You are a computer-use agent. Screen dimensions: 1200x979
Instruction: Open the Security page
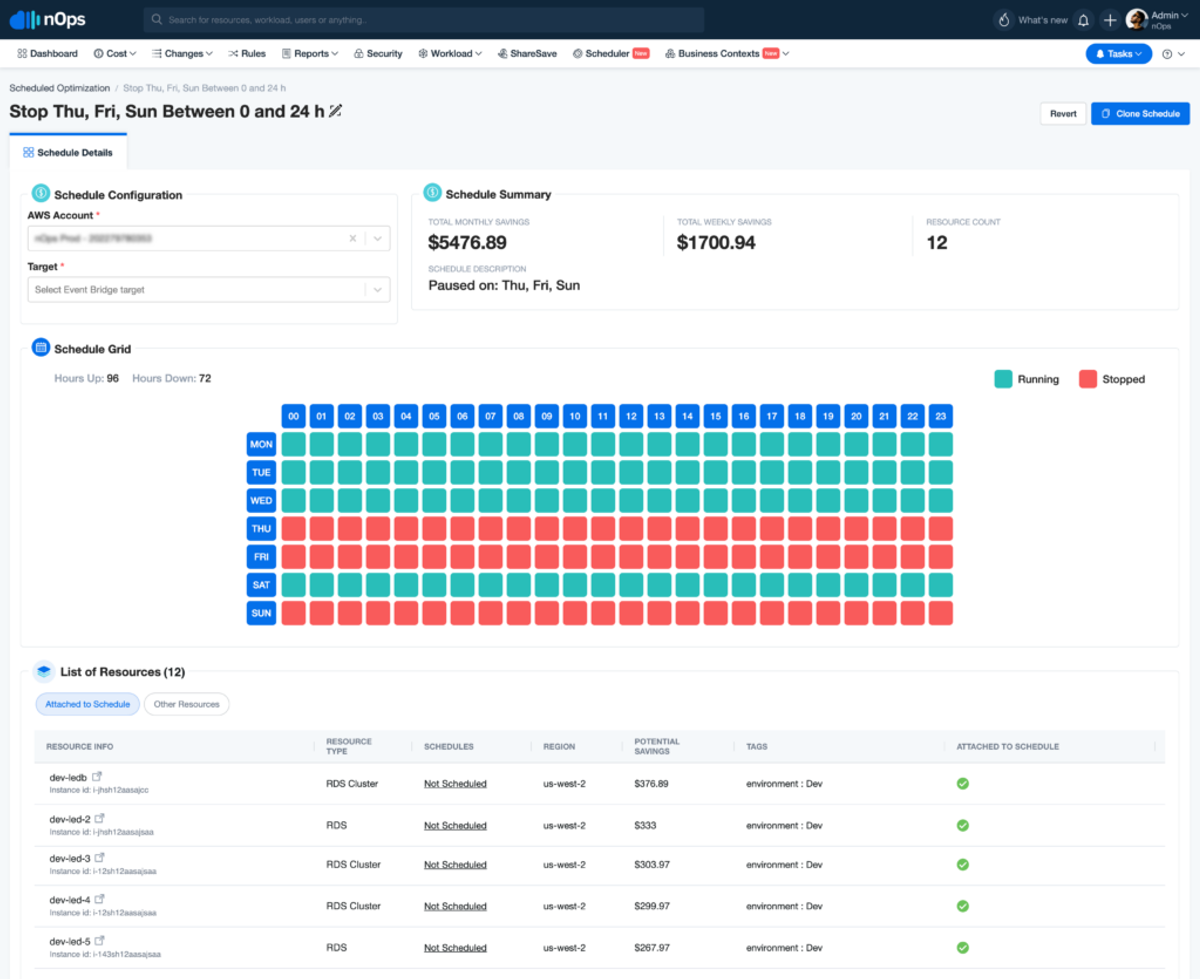pyautogui.click(x=378, y=54)
